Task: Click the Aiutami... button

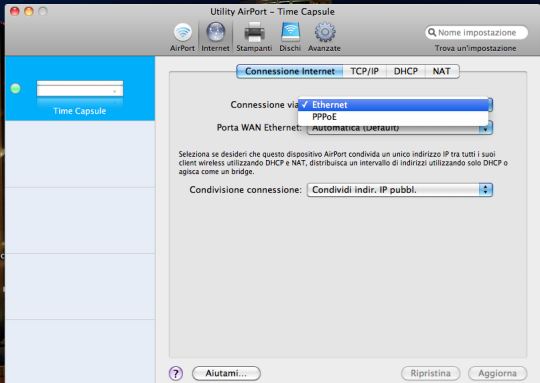Action: [226, 373]
